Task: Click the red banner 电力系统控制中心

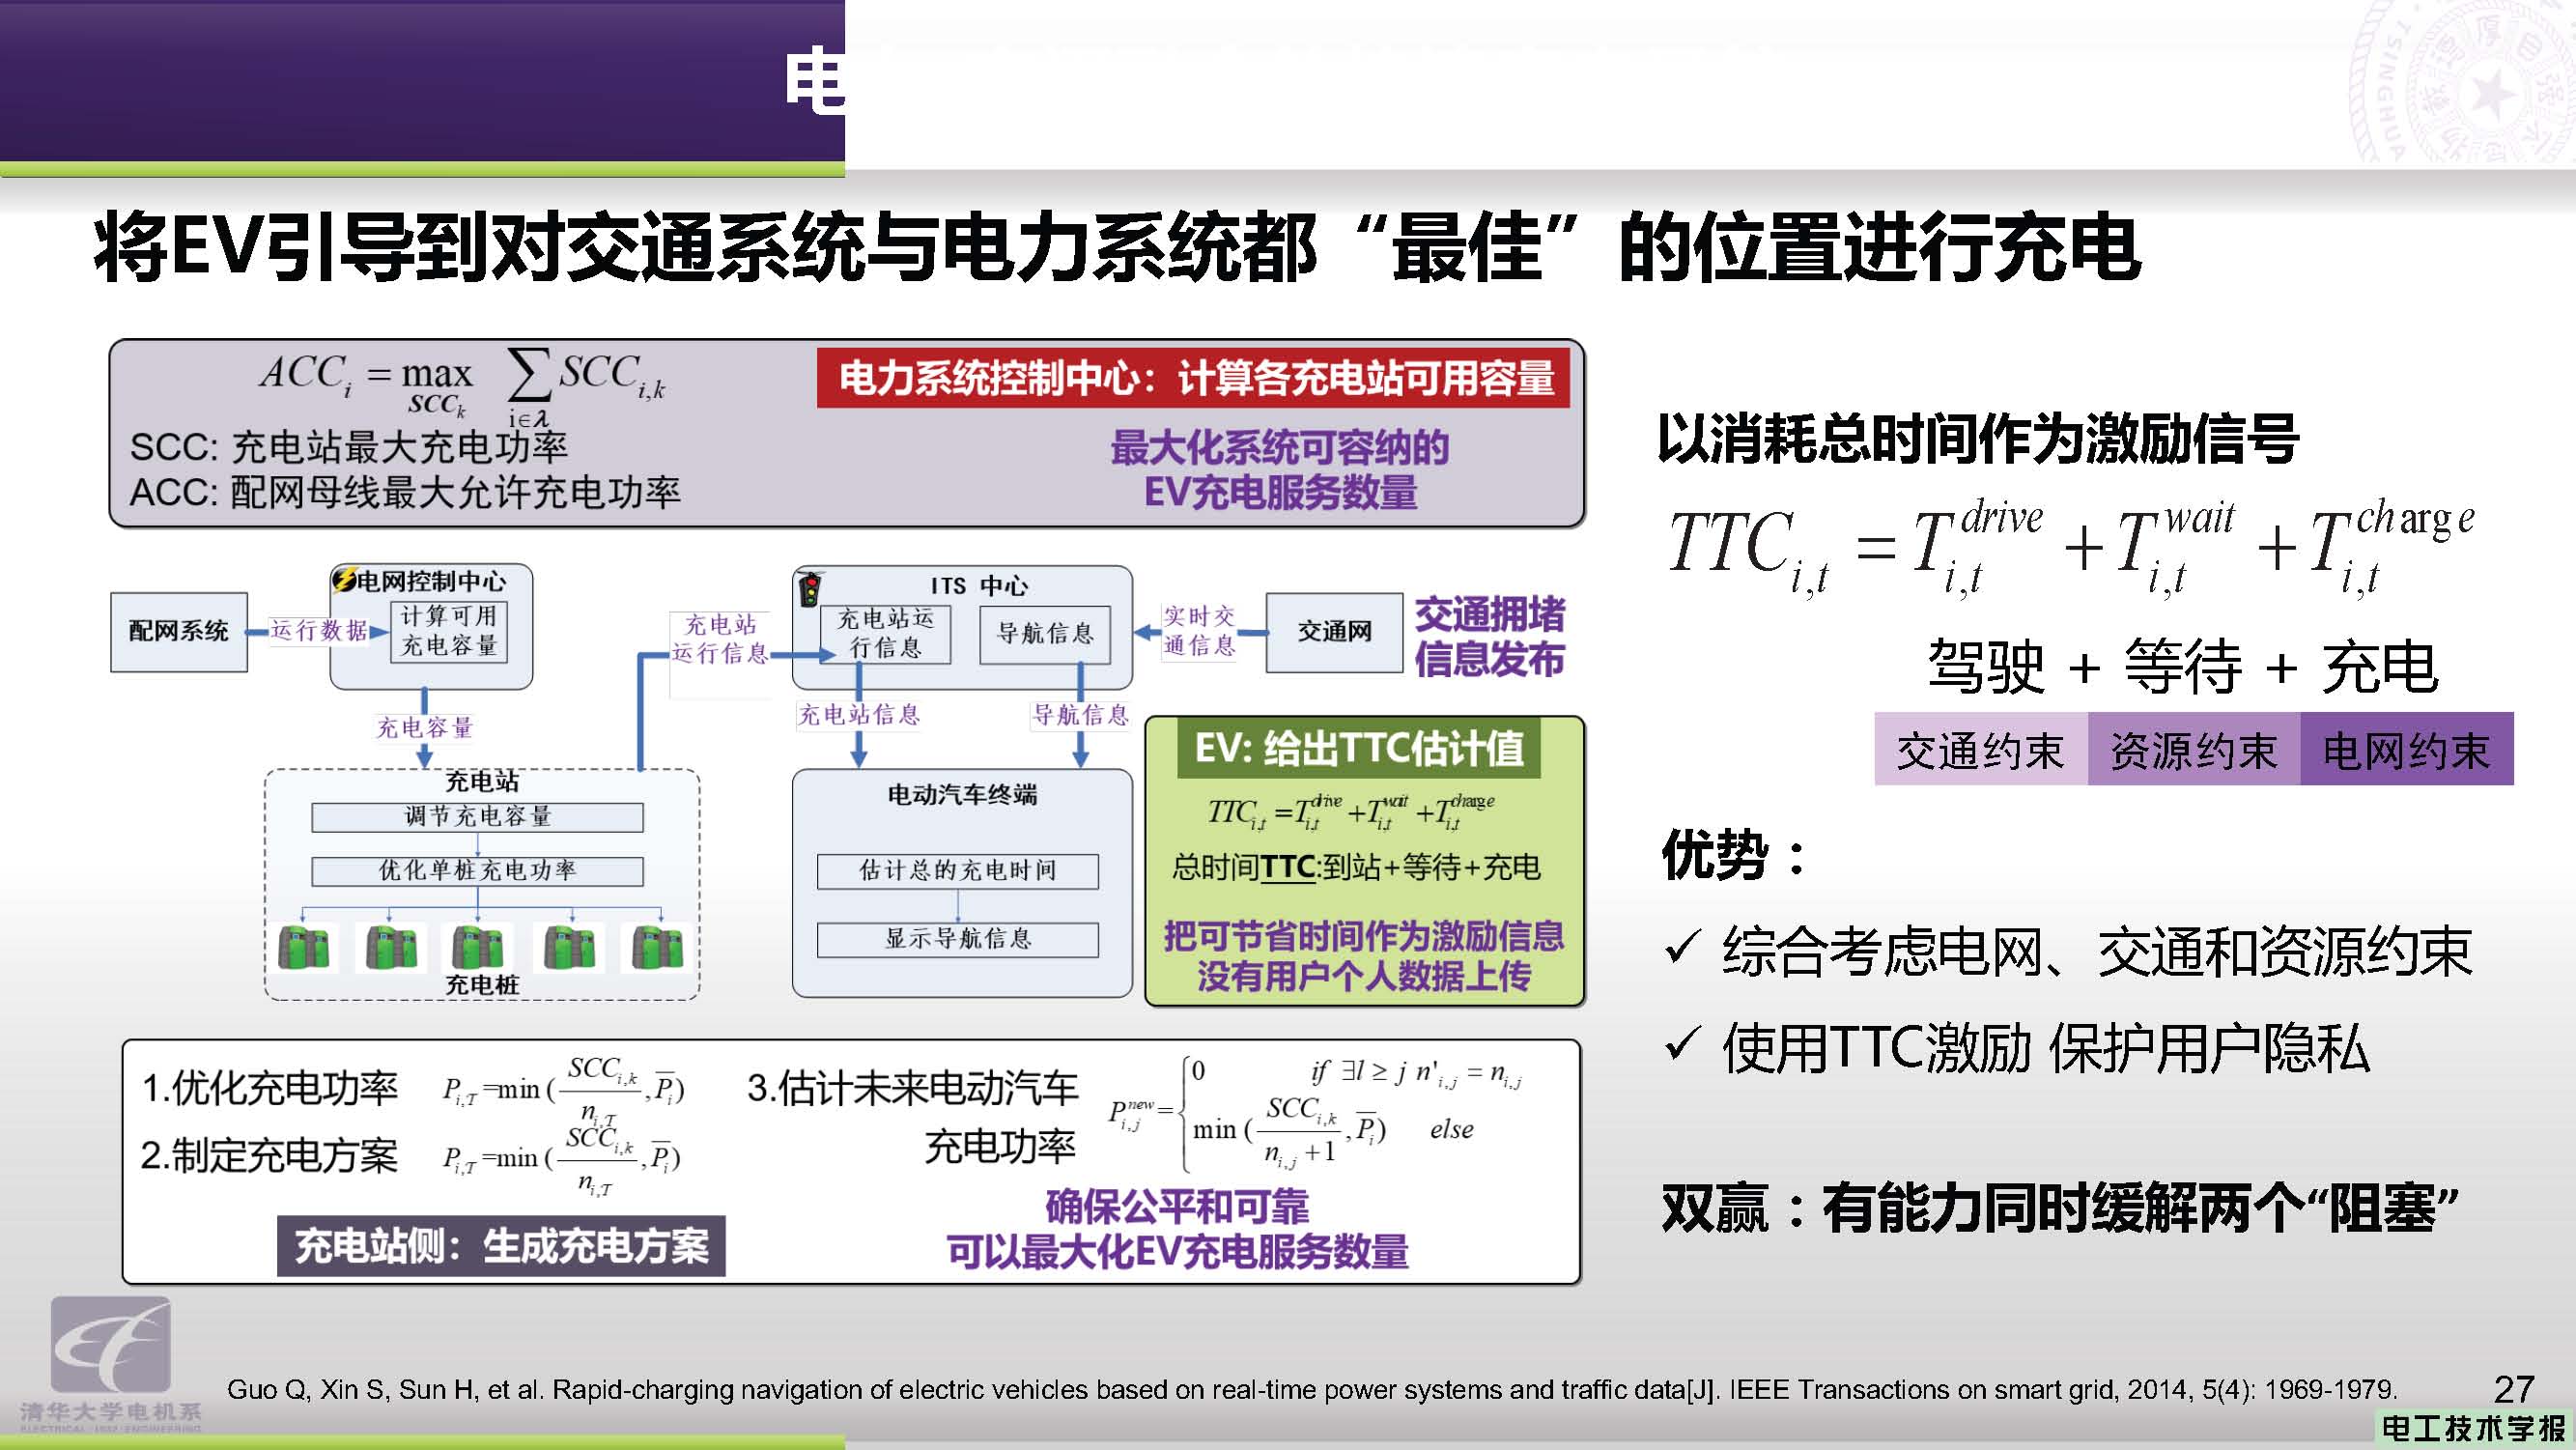Action: pos(1193,378)
